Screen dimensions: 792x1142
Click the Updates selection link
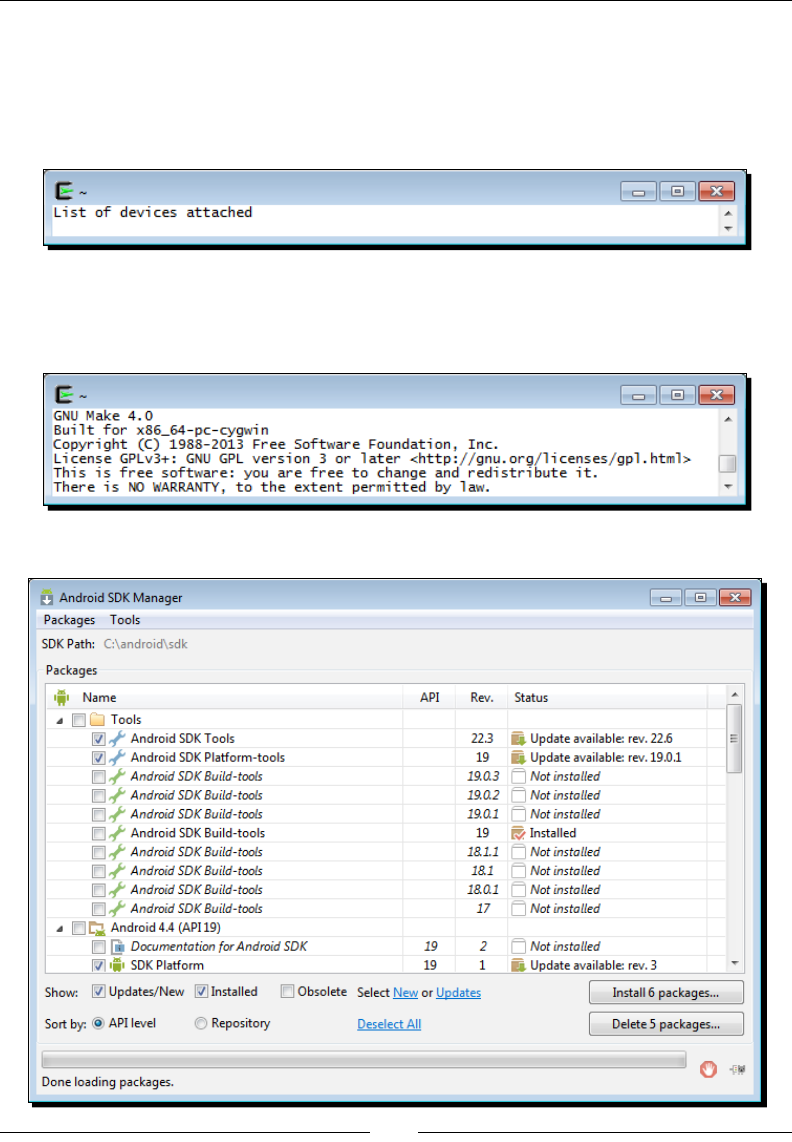(458, 993)
